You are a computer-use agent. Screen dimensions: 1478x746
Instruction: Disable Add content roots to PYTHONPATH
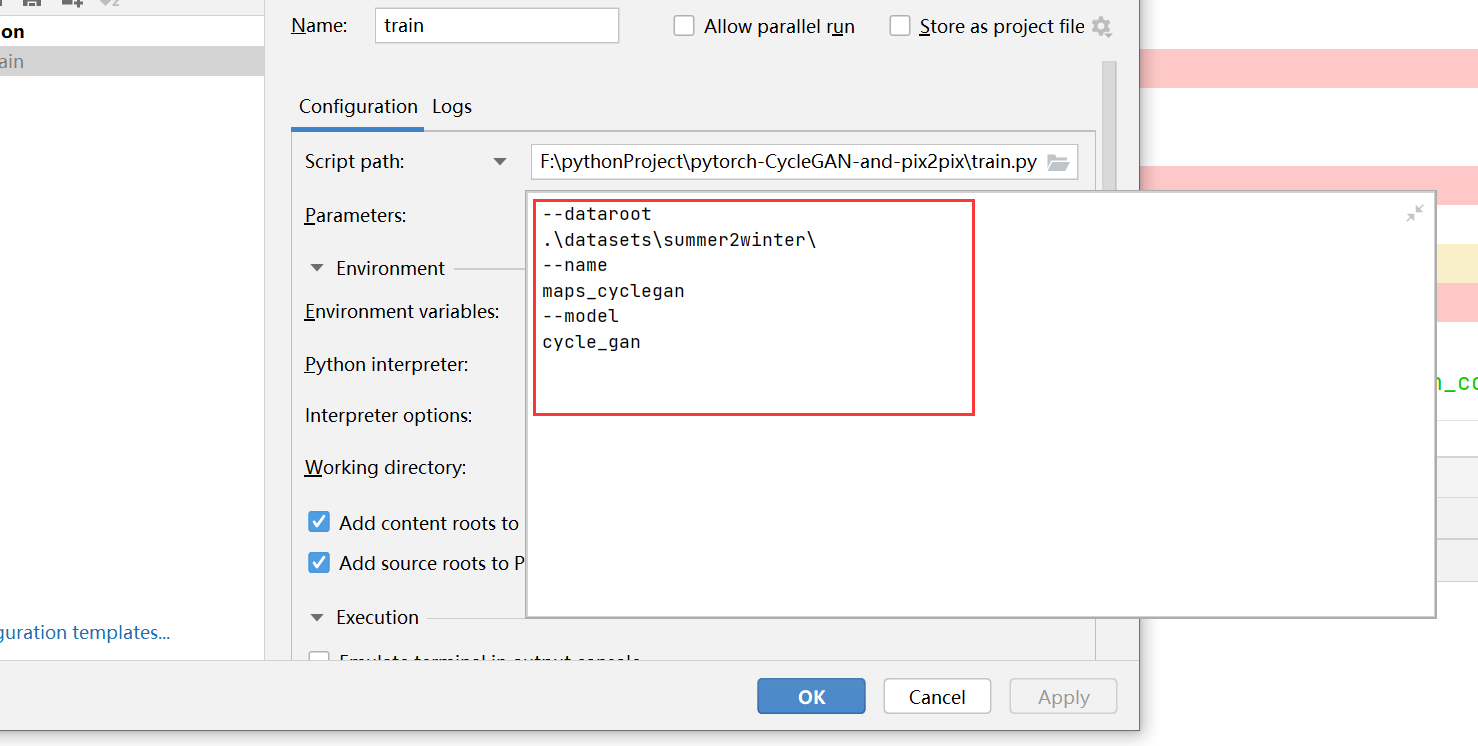click(x=318, y=522)
